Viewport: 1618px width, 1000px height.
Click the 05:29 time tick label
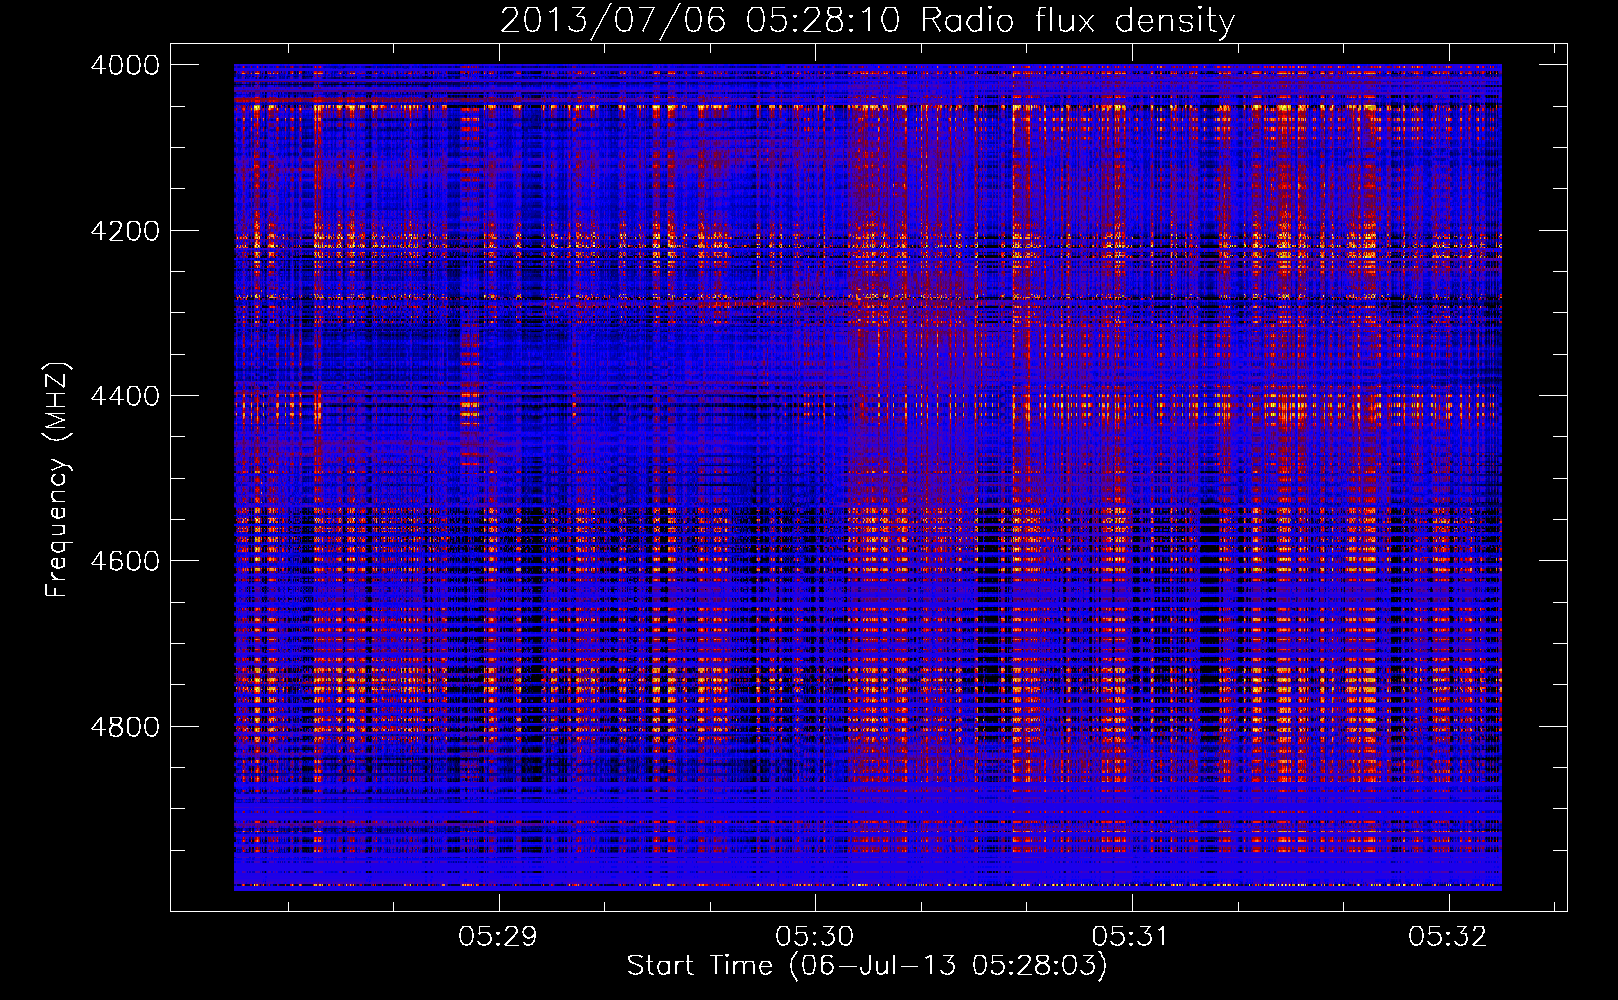498,936
